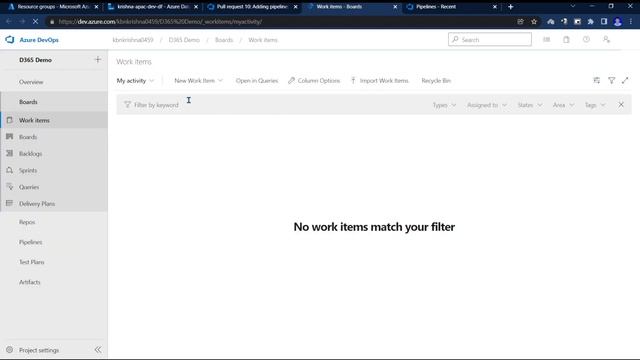Stop page loading in browser toolbar
This screenshot has width=640, height=360.
click(x=35, y=21)
